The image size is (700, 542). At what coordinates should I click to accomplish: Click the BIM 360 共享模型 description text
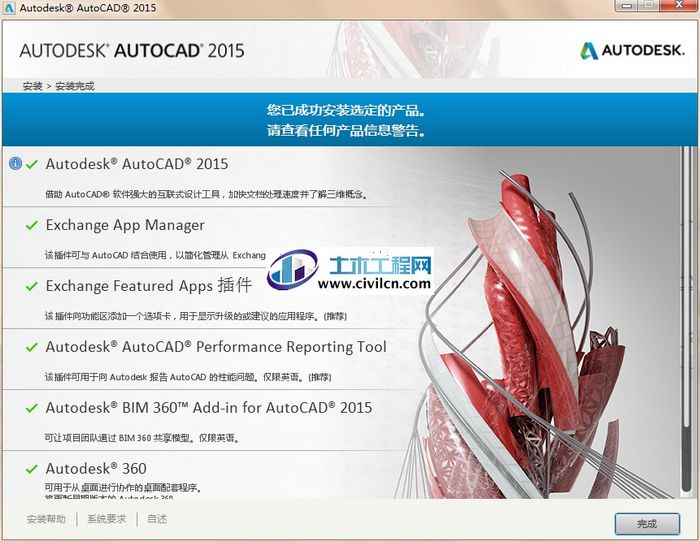(142, 438)
